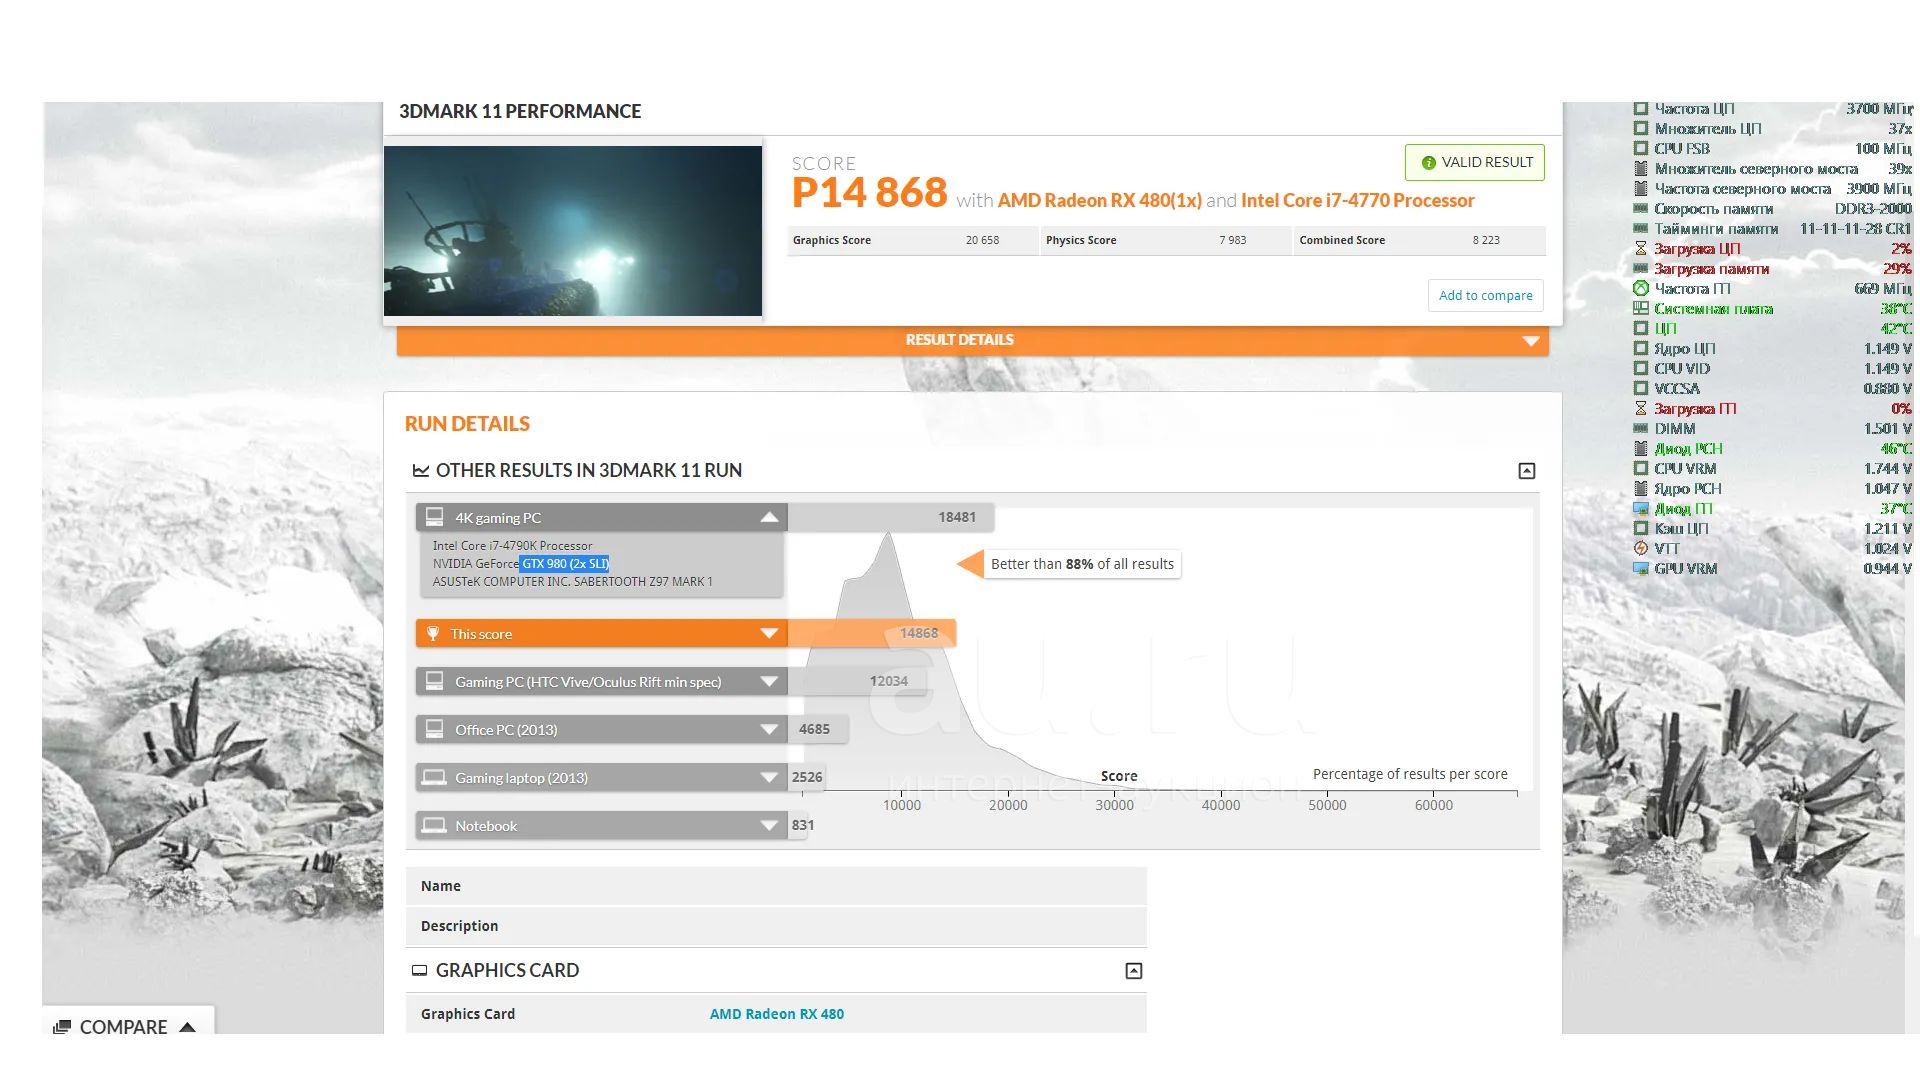This screenshot has width=1920, height=1080.
Task: Click the trophy icon beside This score
Action: (x=433, y=633)
